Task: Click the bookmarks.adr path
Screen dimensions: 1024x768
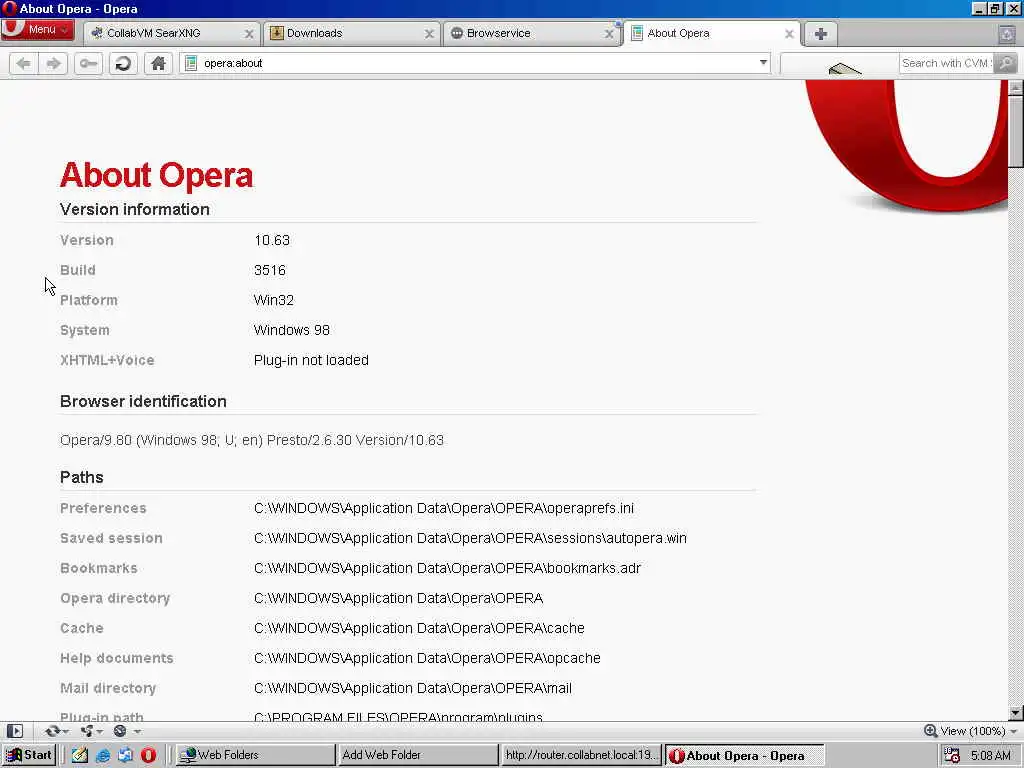Action: point(447,568)
